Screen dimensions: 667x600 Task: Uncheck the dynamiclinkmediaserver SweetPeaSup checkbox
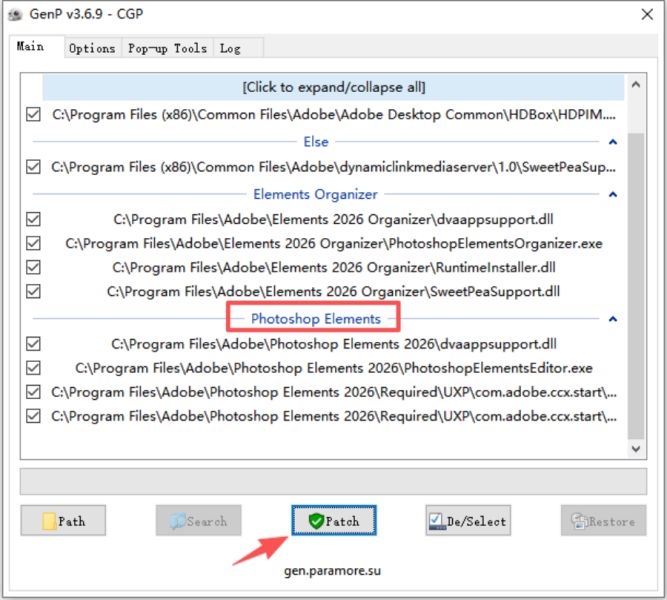(x=33, y=167)
